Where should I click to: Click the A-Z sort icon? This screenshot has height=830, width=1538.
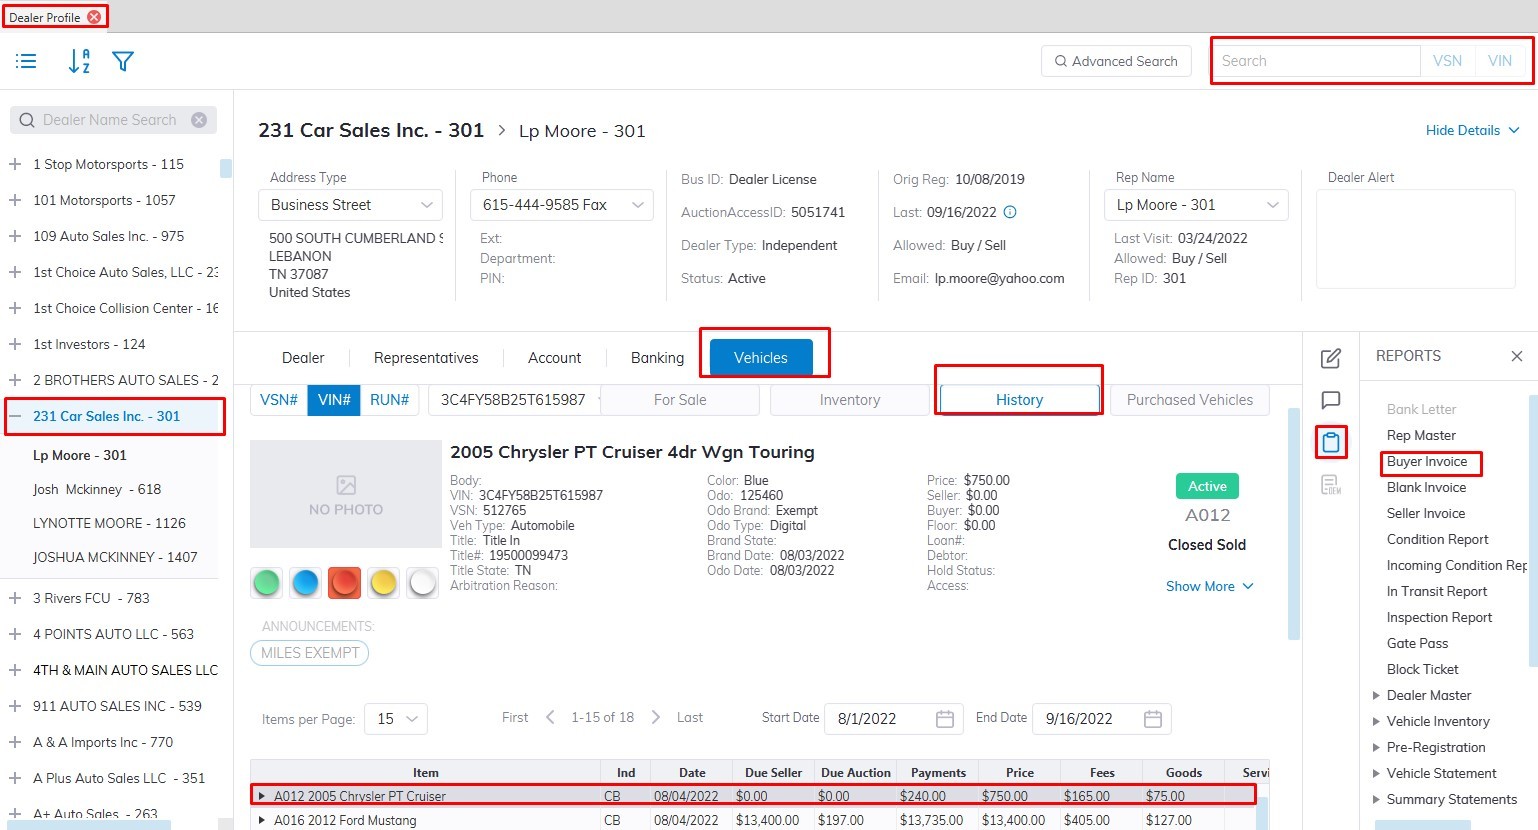click(x=79, y=62)
